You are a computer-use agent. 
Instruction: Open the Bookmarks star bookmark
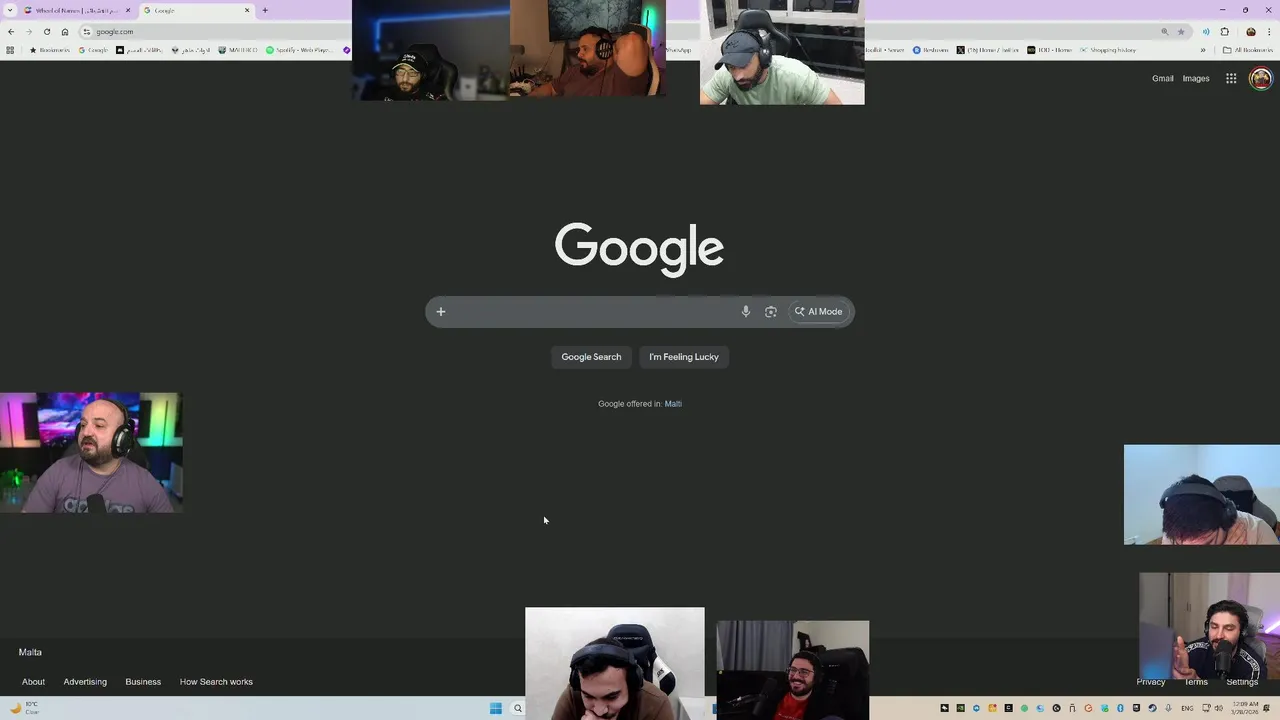(50, 50)
